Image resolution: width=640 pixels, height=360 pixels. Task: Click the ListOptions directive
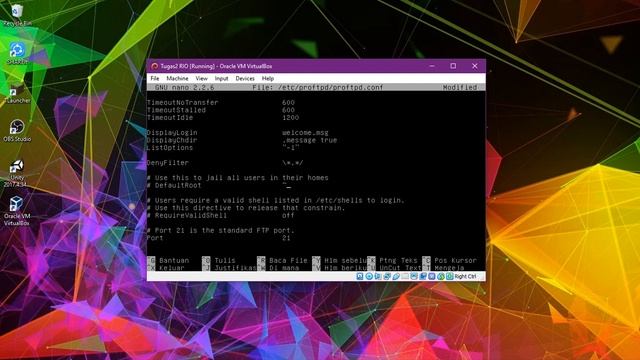pos(170,148)
